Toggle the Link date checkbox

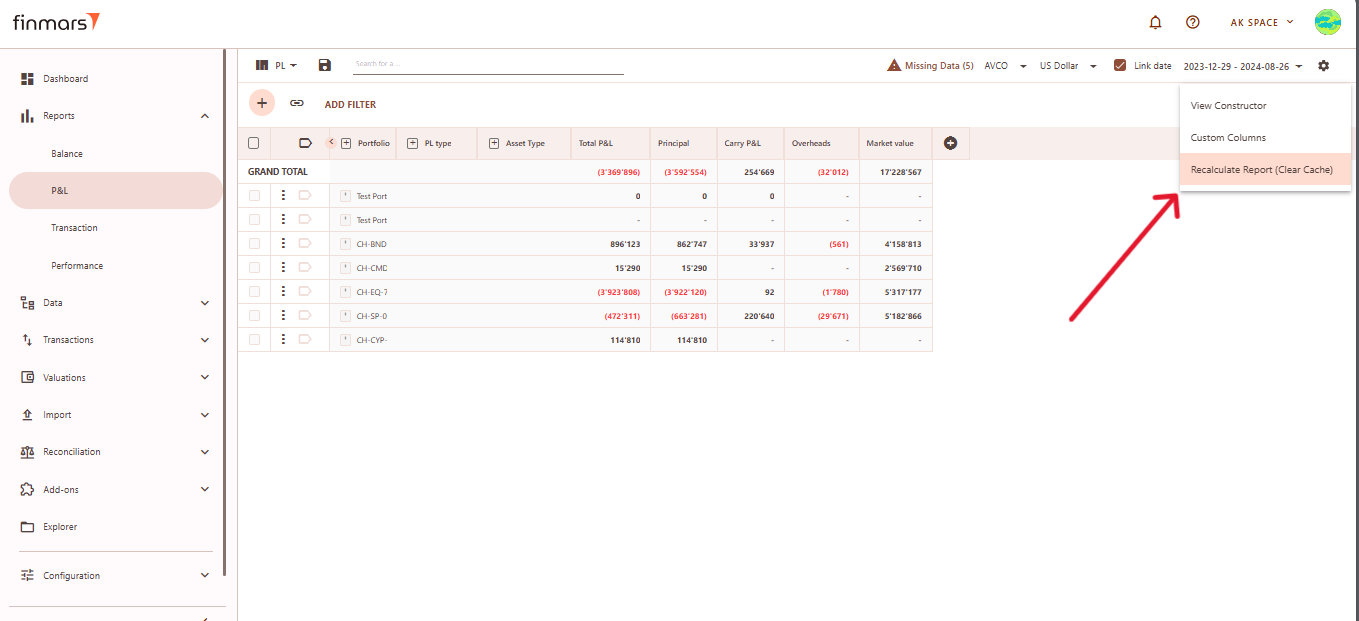1120,66
